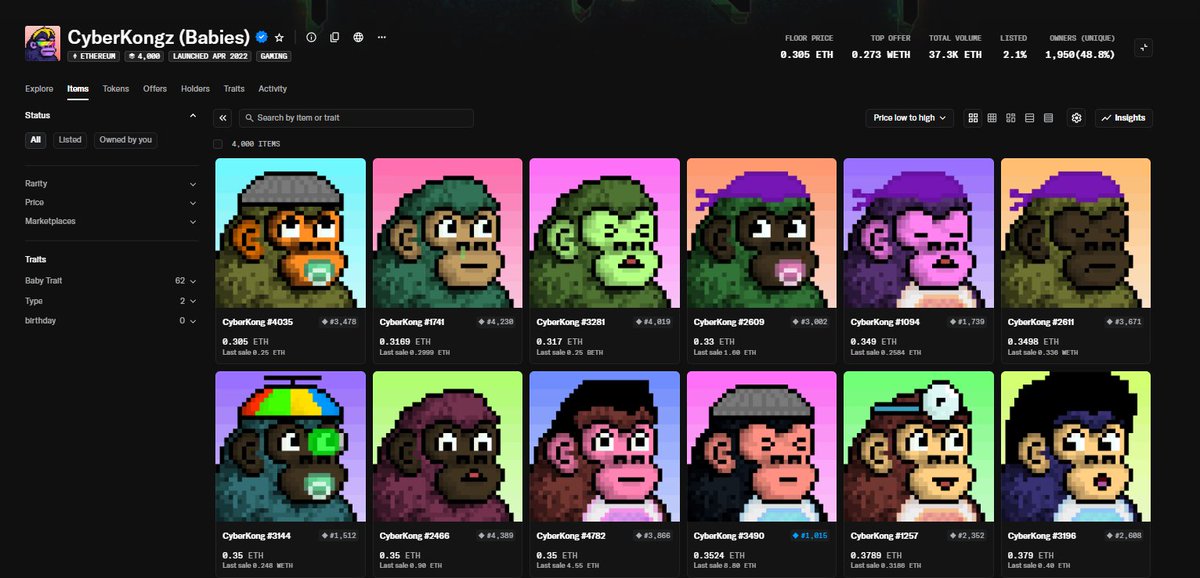Go to the Explore tab
This screenshot has height=578, width=1200.
(39, 89)
